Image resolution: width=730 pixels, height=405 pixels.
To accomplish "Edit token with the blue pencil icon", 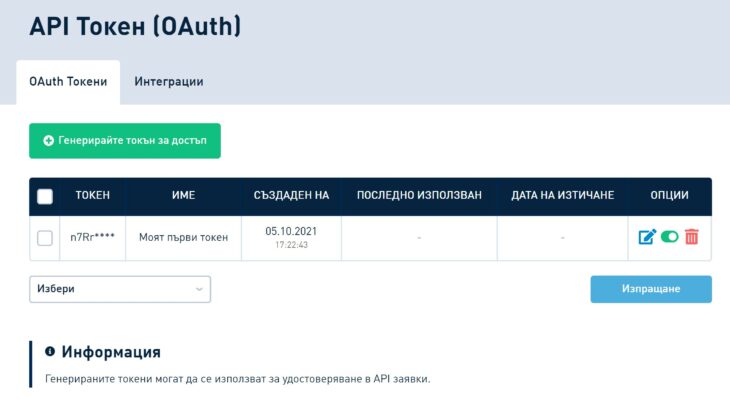I will [647, 237].
